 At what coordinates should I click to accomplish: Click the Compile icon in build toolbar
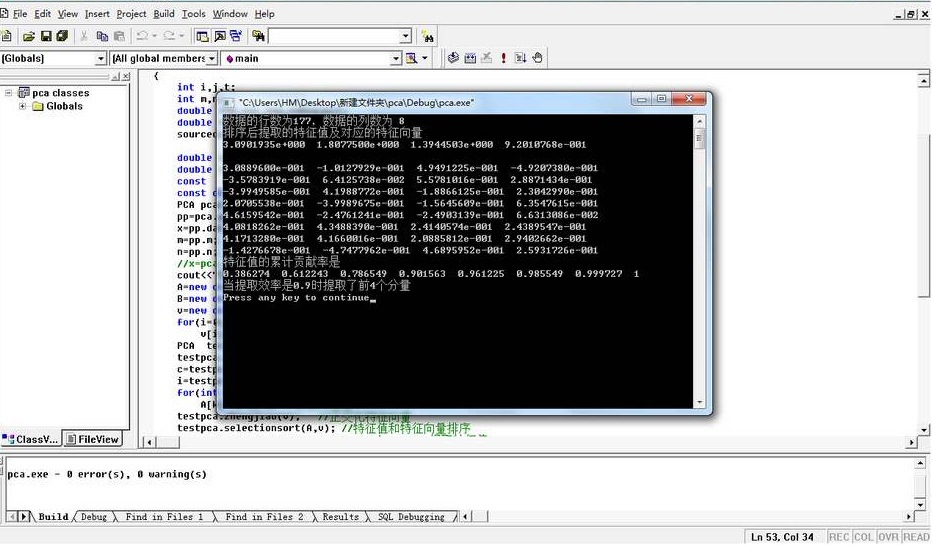tap(453, 58)
